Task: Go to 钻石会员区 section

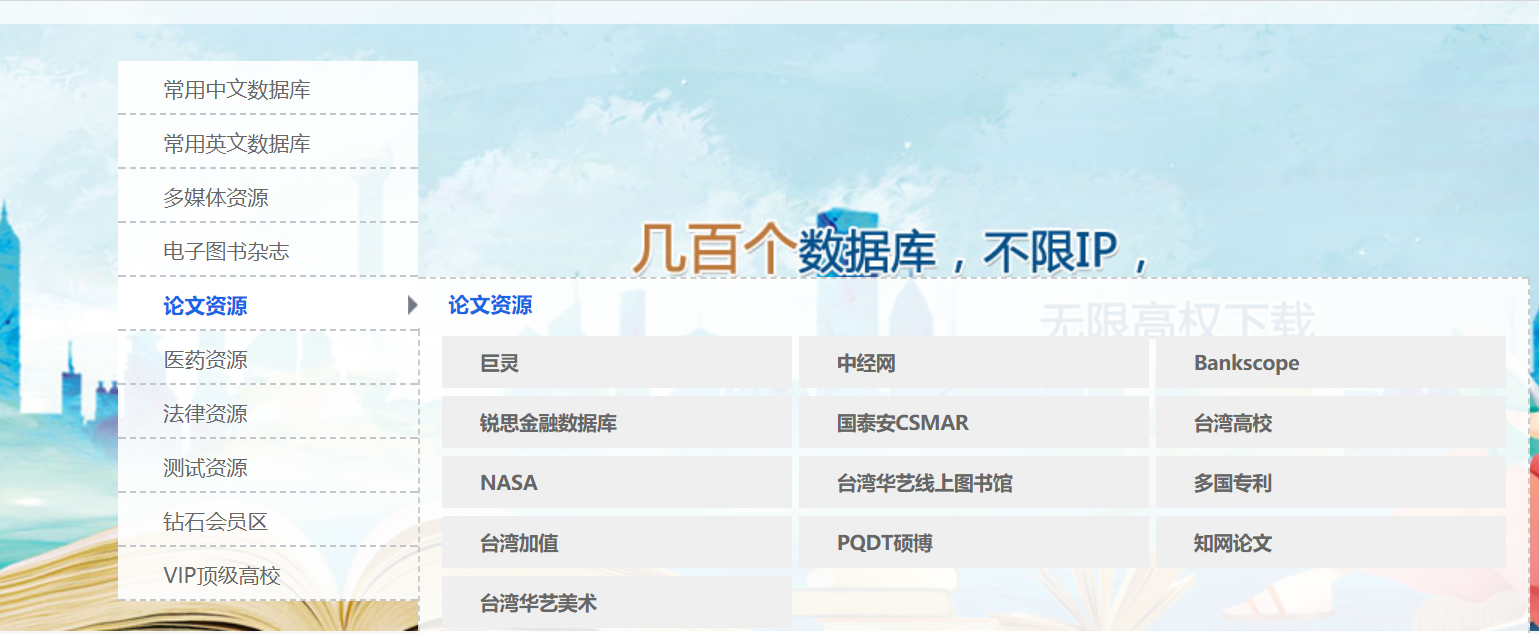Action: [268, 521]
